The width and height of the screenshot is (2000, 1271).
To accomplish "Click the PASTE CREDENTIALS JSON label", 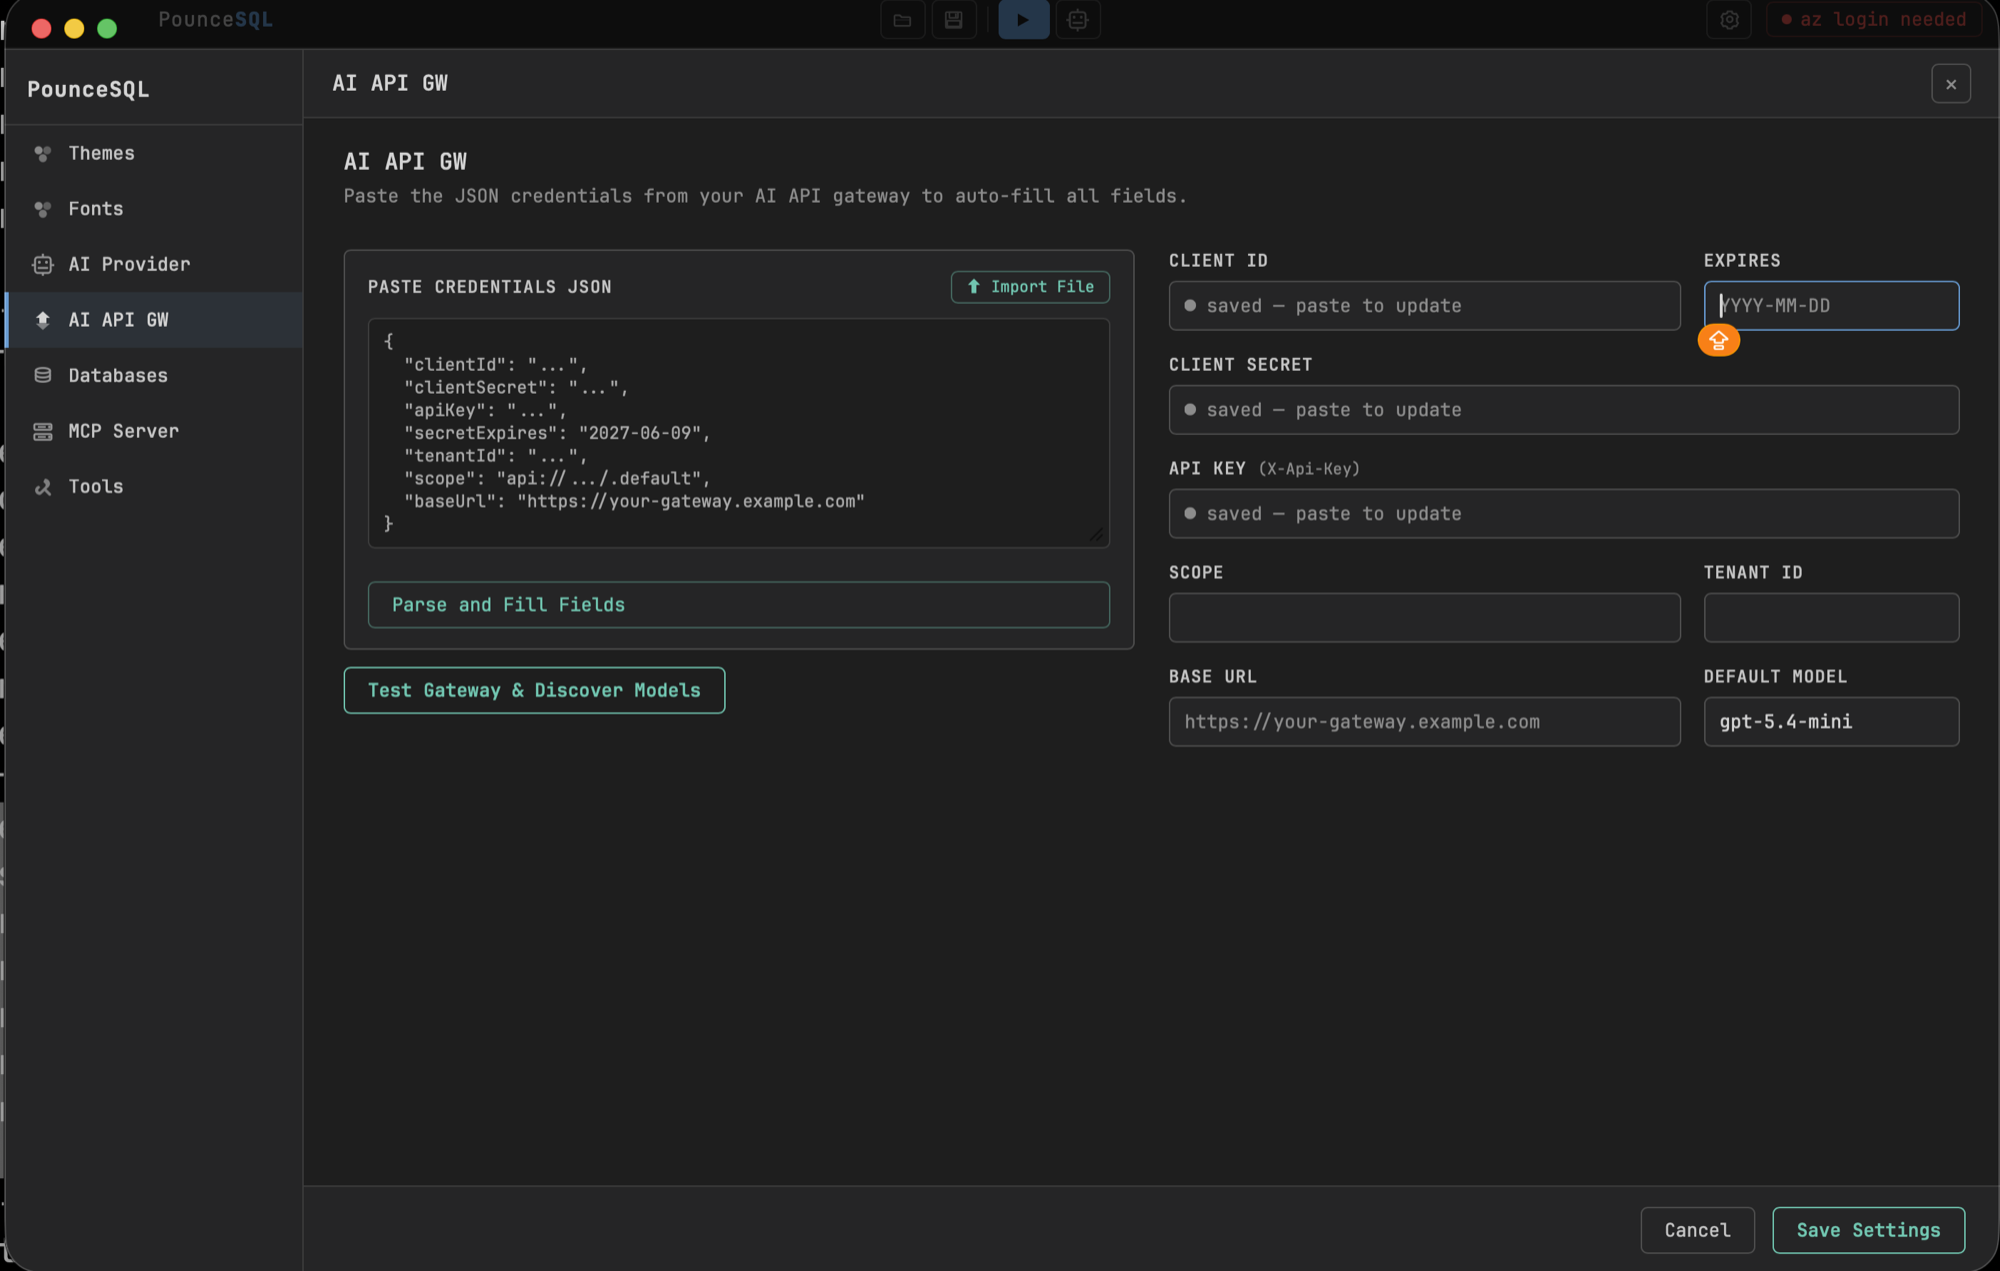I will (x=489, y=287).
